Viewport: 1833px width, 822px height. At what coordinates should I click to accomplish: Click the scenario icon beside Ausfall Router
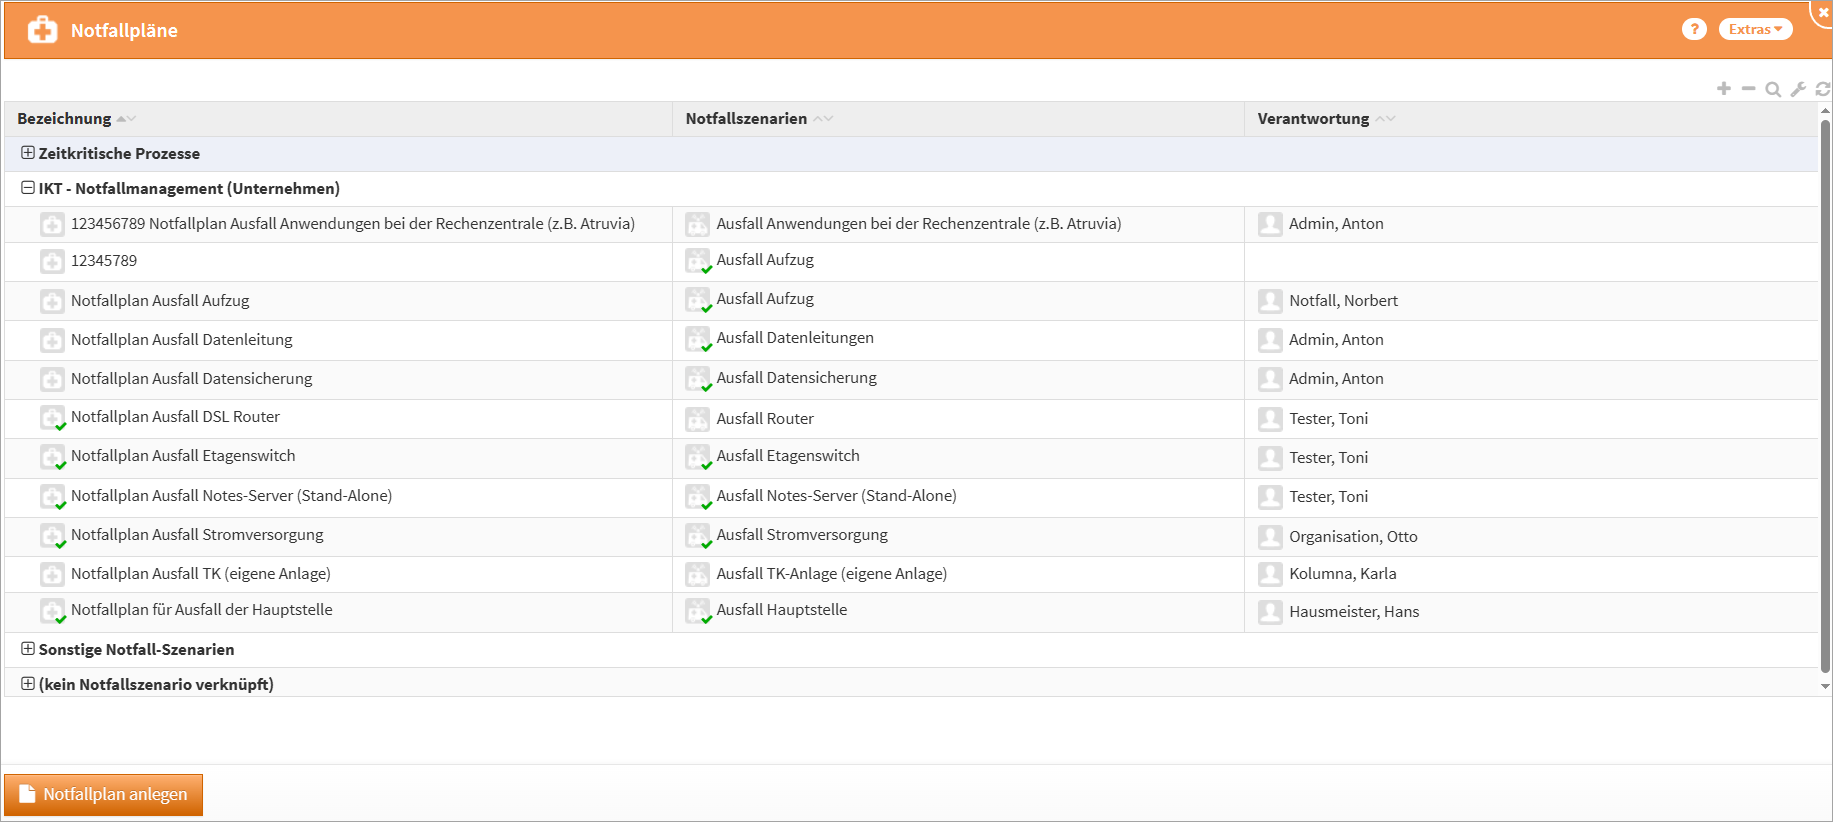697,419
